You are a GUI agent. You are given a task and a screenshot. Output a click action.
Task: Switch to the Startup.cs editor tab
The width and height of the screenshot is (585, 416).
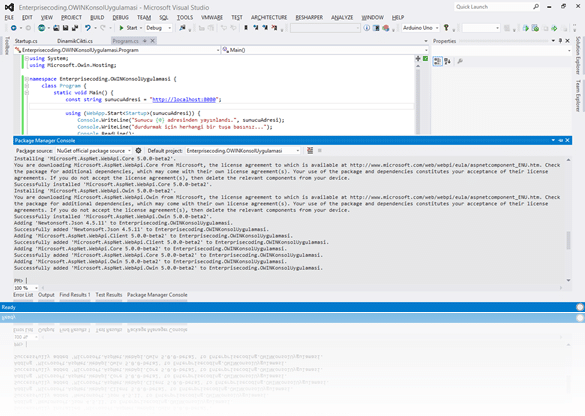point(26,41)
